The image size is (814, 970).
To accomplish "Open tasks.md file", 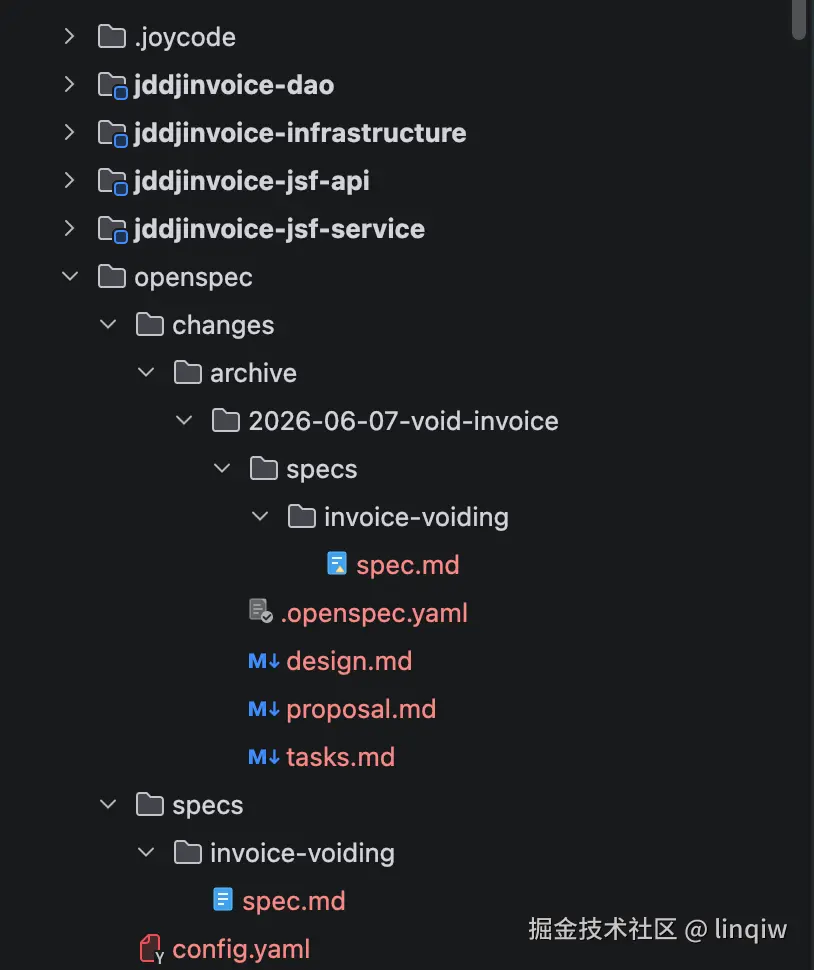I will (340, 757).
